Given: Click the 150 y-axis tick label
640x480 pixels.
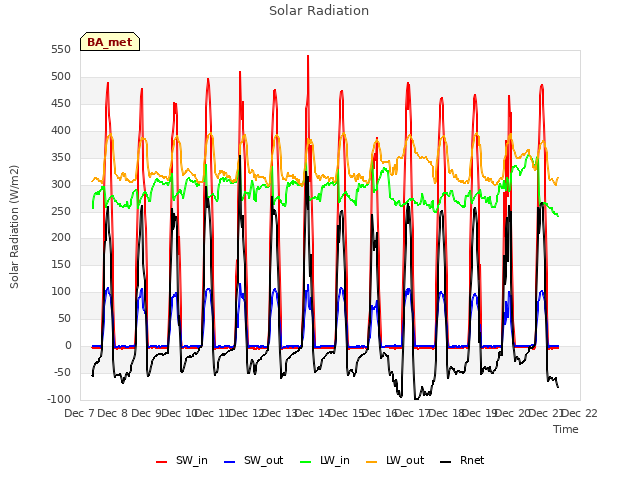Looking at the screenshot, I should coord(61,265).
